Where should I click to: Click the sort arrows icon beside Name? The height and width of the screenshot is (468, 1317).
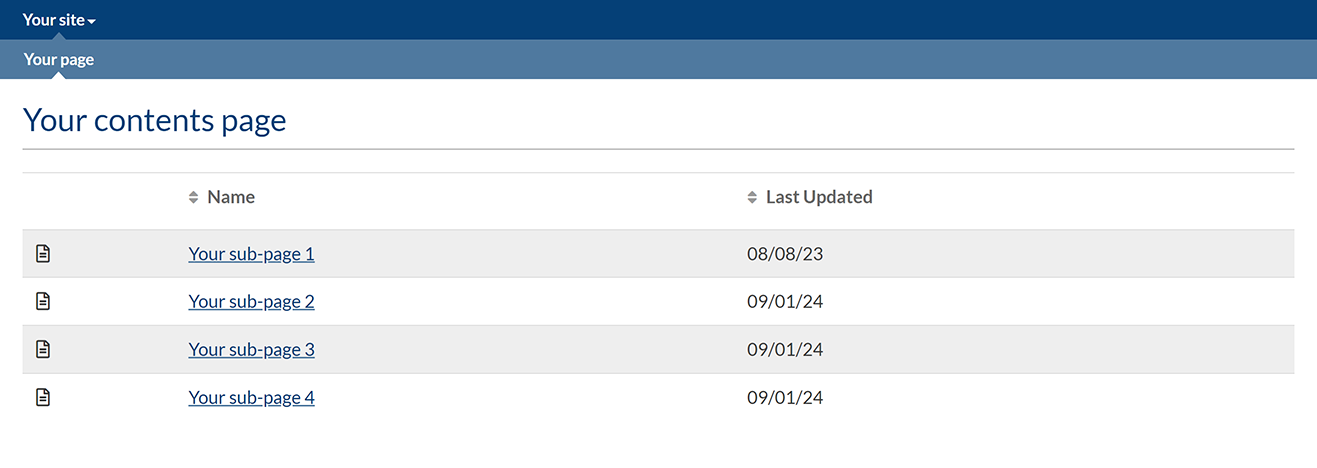pyautogui.click(x=194, y=198)
